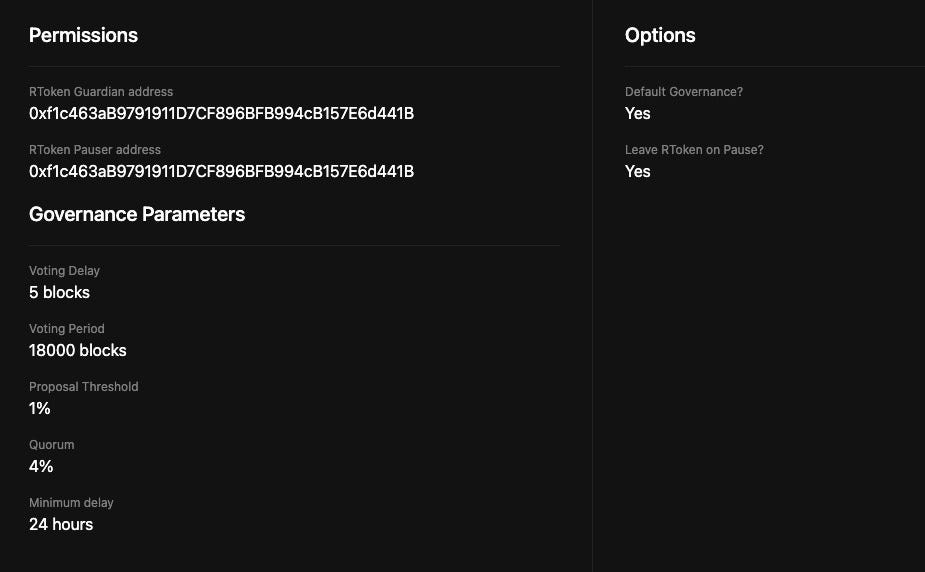Click the Quorum label

(x=52, y=445)
